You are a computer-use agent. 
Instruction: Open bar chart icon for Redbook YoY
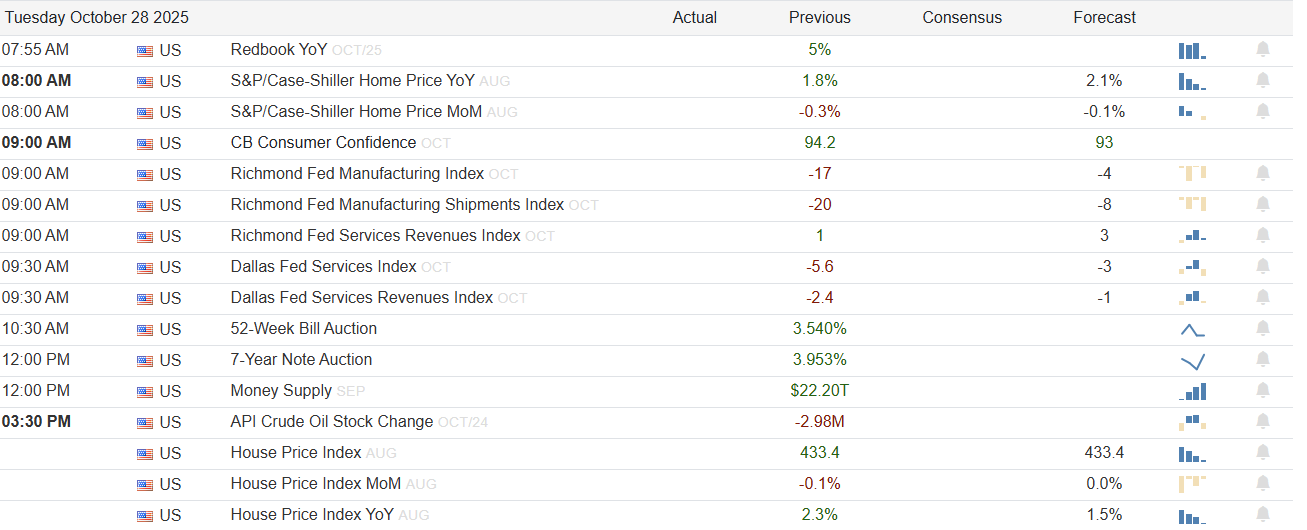(x=1192, y=51)
